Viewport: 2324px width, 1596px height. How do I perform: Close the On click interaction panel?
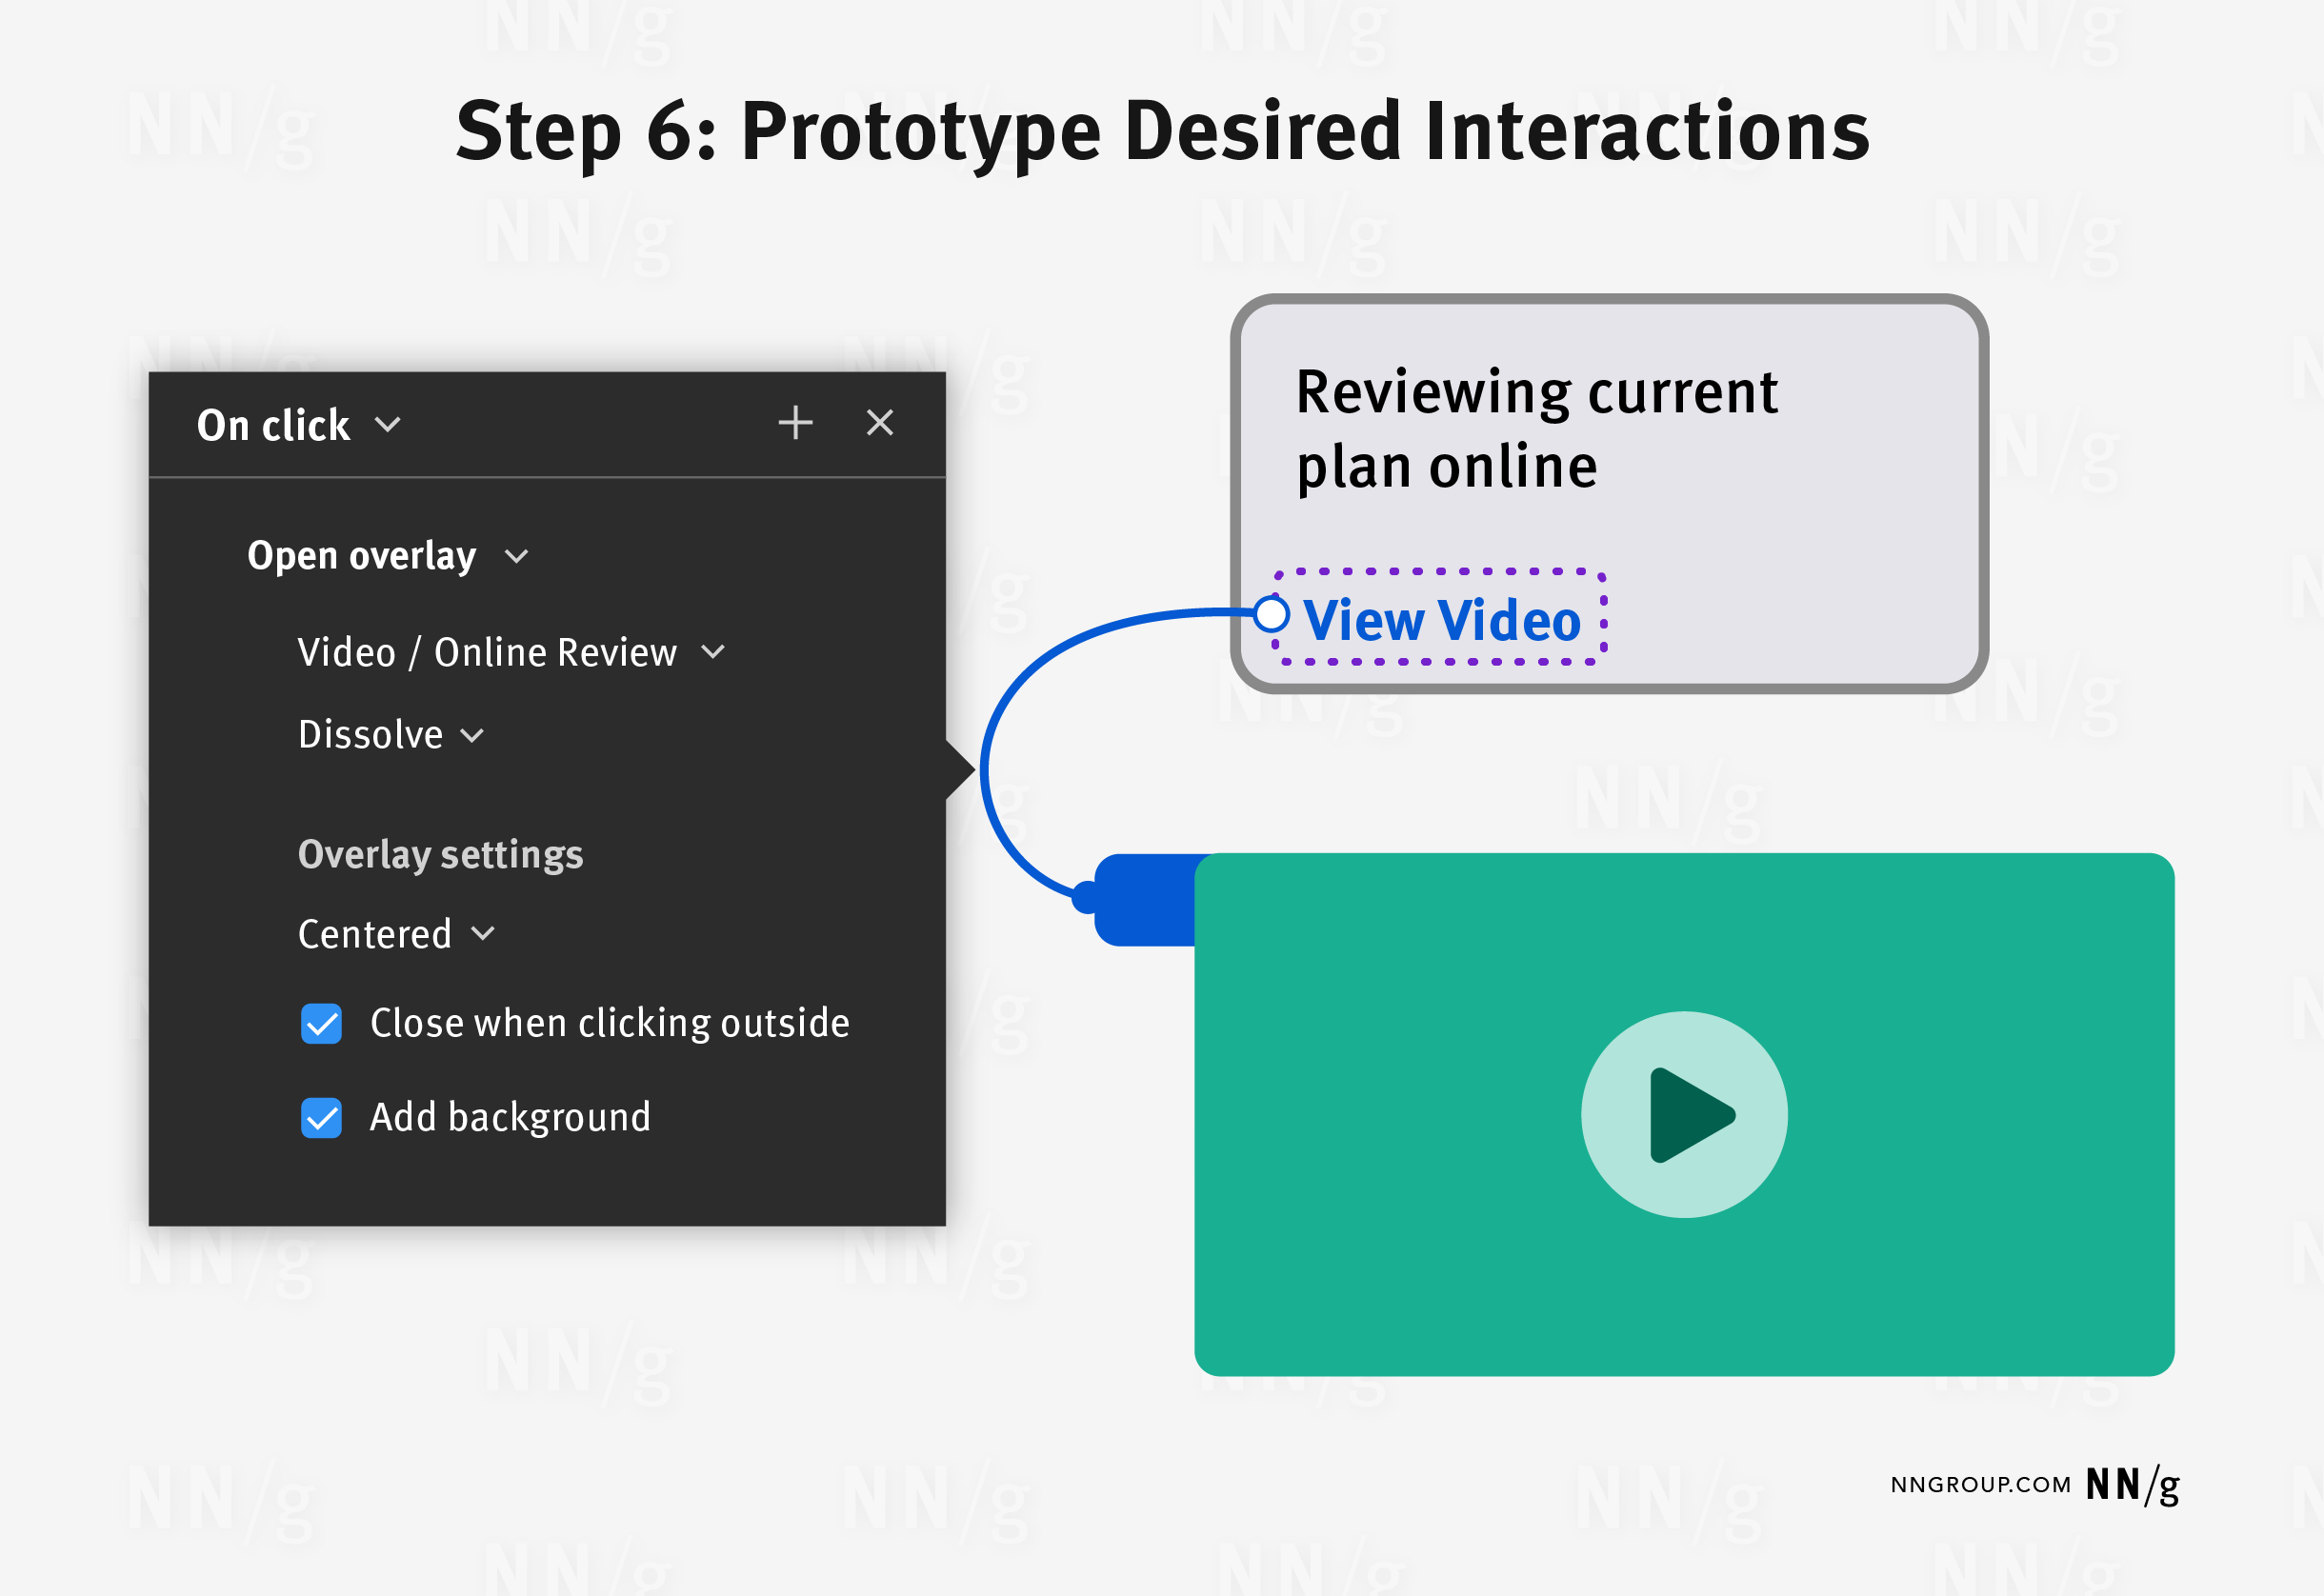pos(879,423)
